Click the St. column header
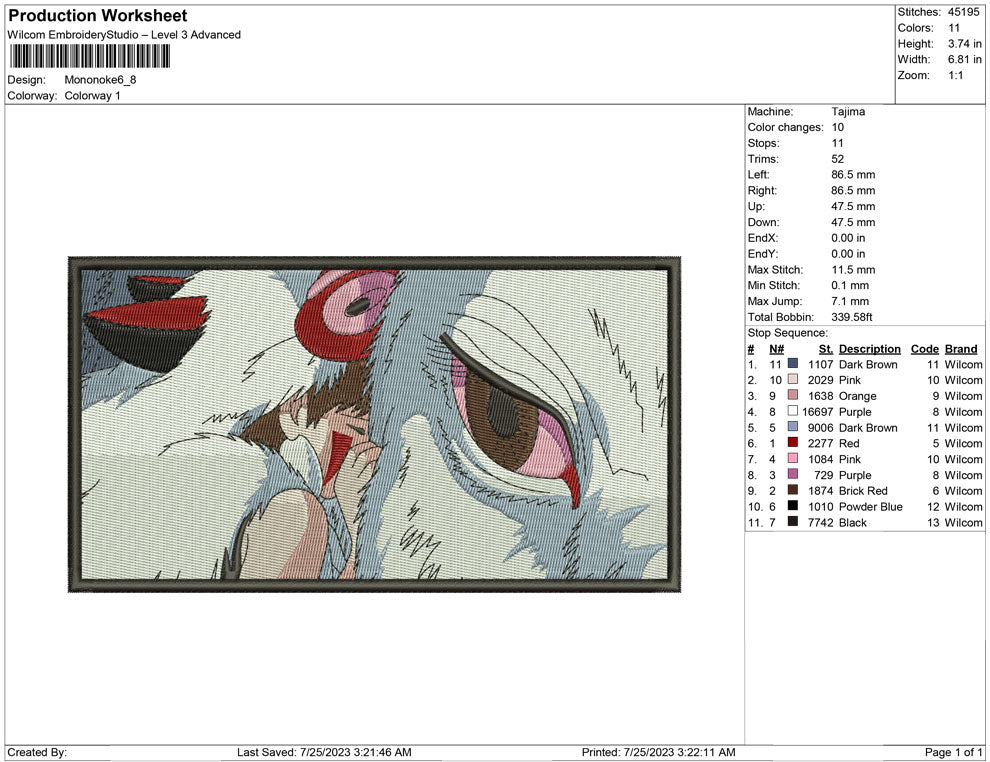The image size is (990, 762). click(825, 348)
